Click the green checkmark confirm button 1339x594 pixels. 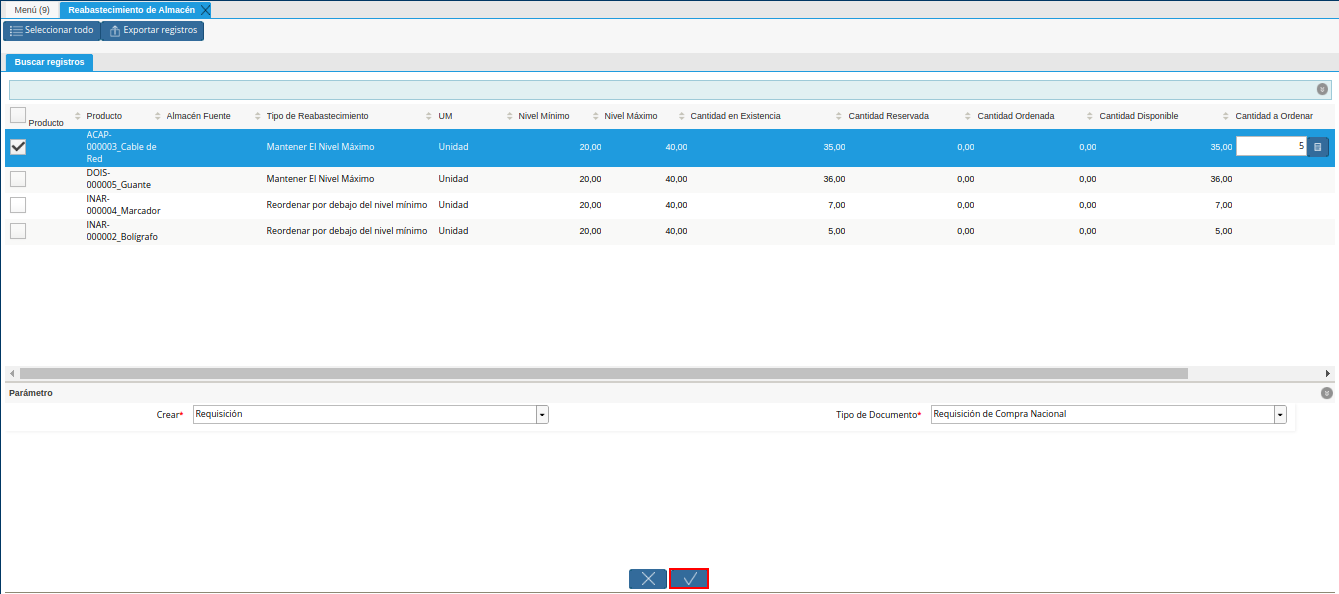tap(689, 579)
